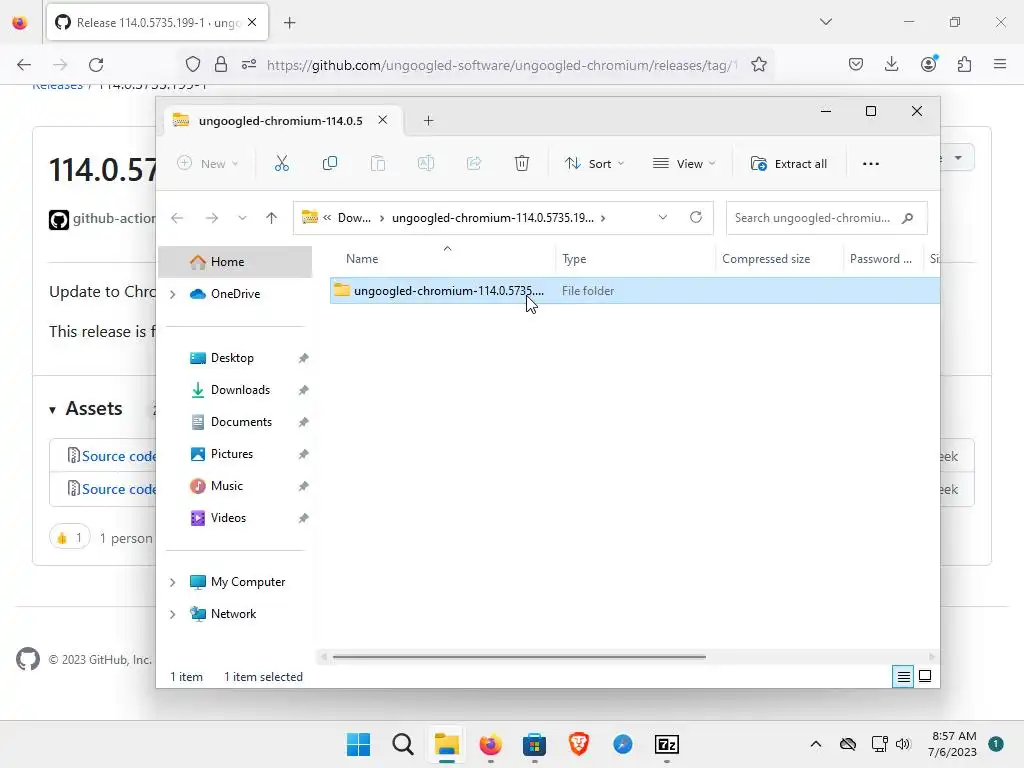Open the View dropdown in Explorer

coord(684,164)
